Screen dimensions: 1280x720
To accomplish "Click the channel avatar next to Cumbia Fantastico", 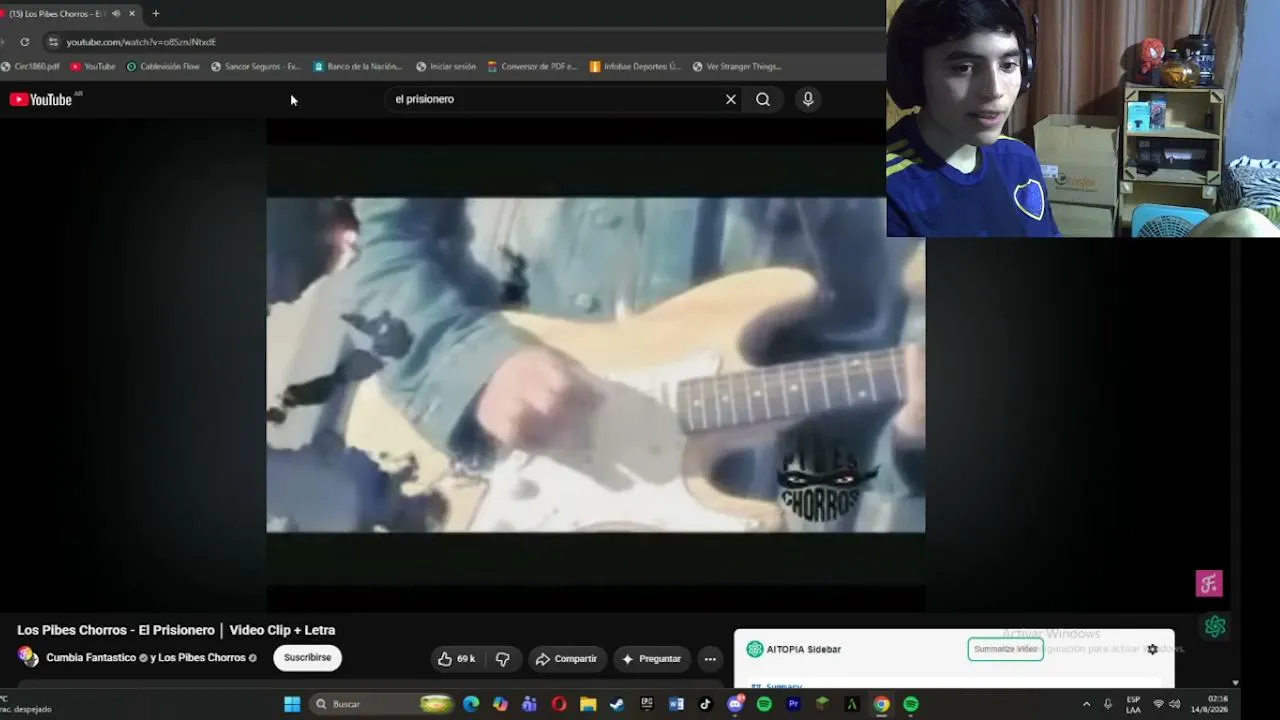I will (x=28, y=657).
